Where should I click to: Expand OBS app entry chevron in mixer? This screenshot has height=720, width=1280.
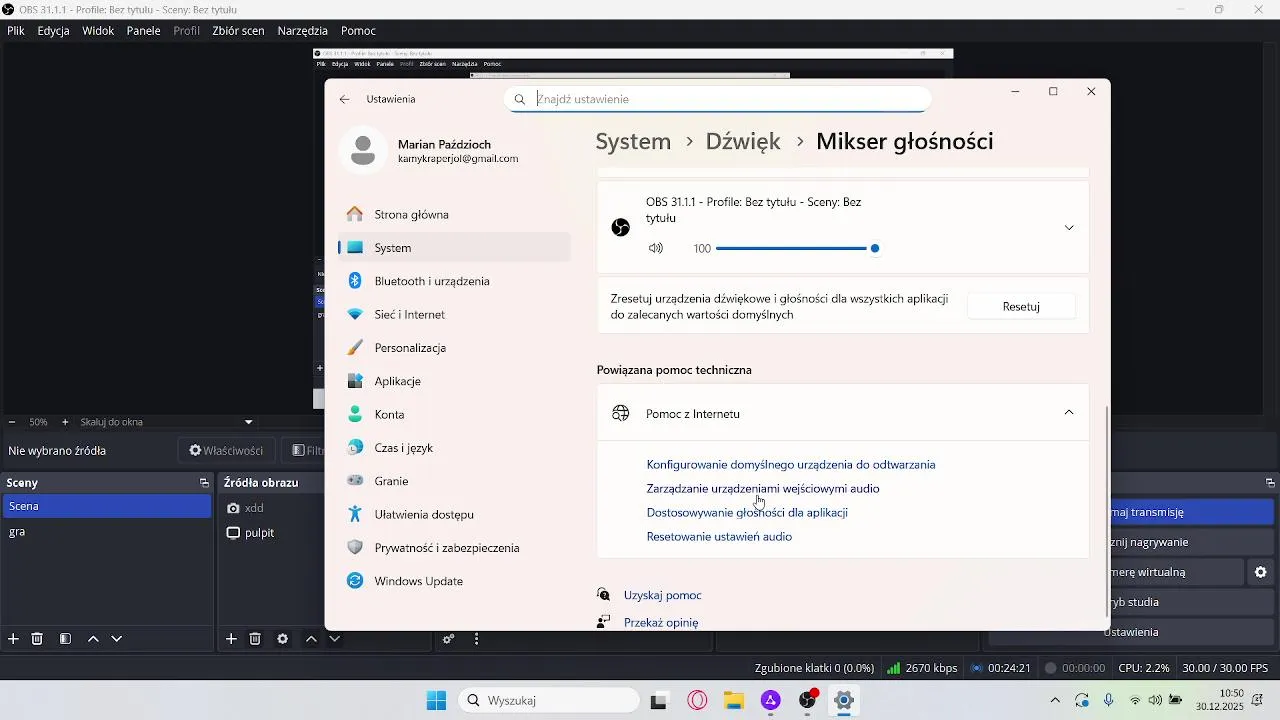(1069, 228)
